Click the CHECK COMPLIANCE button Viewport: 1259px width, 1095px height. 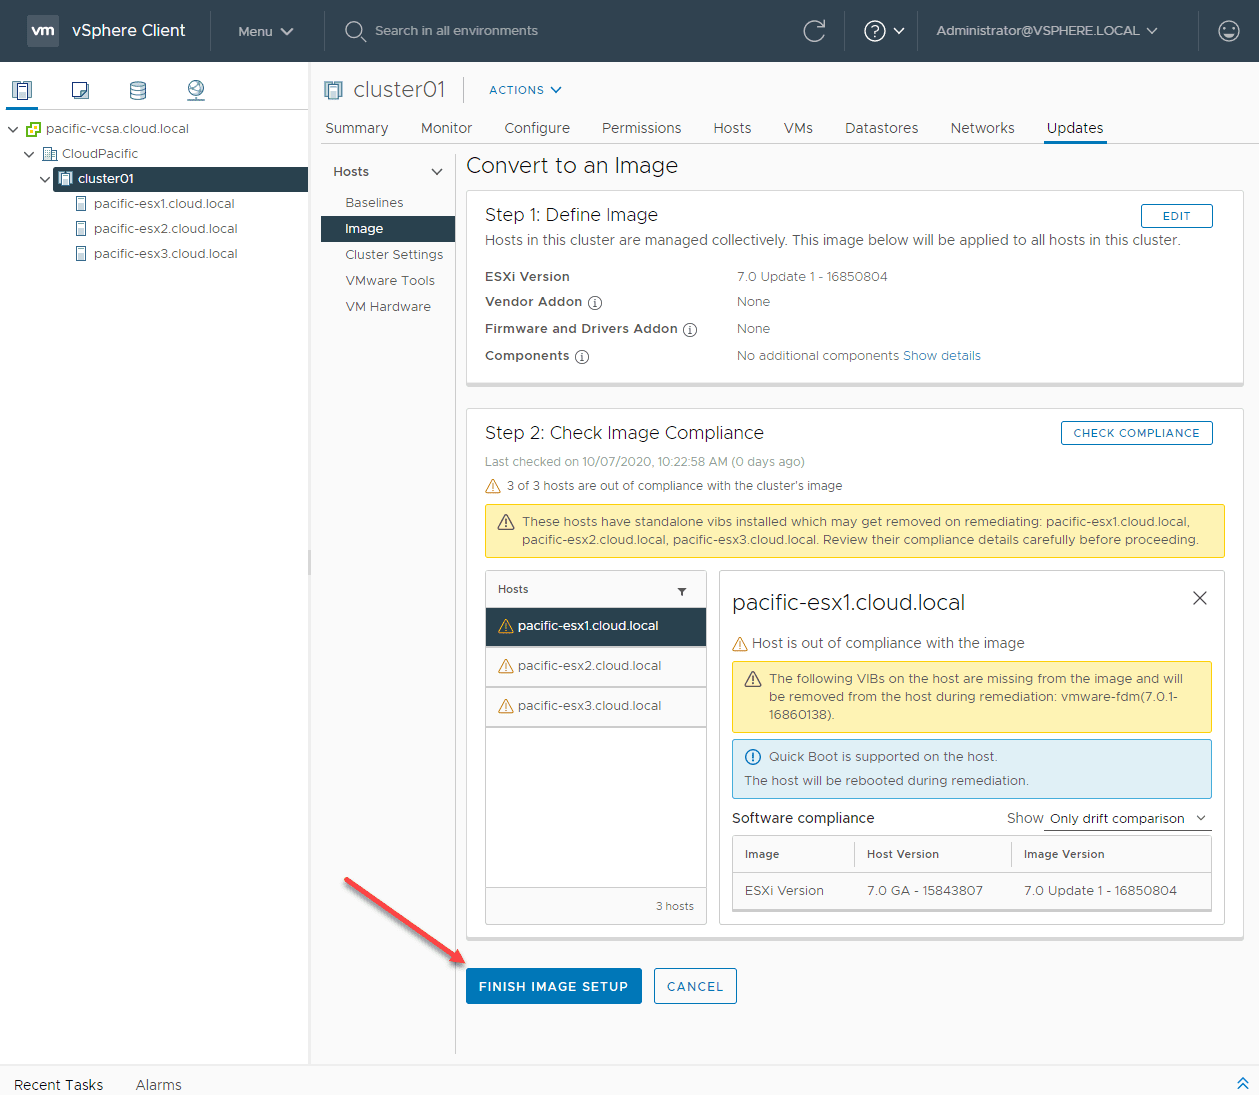coord(1136,433)
